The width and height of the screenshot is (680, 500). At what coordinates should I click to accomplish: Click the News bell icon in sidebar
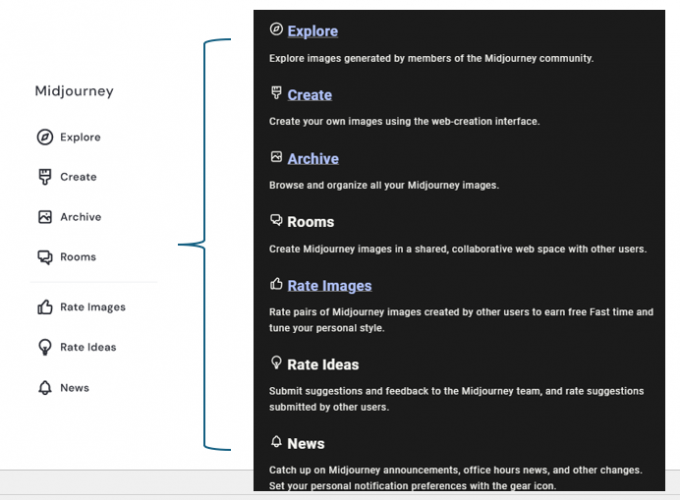[45, 387]
